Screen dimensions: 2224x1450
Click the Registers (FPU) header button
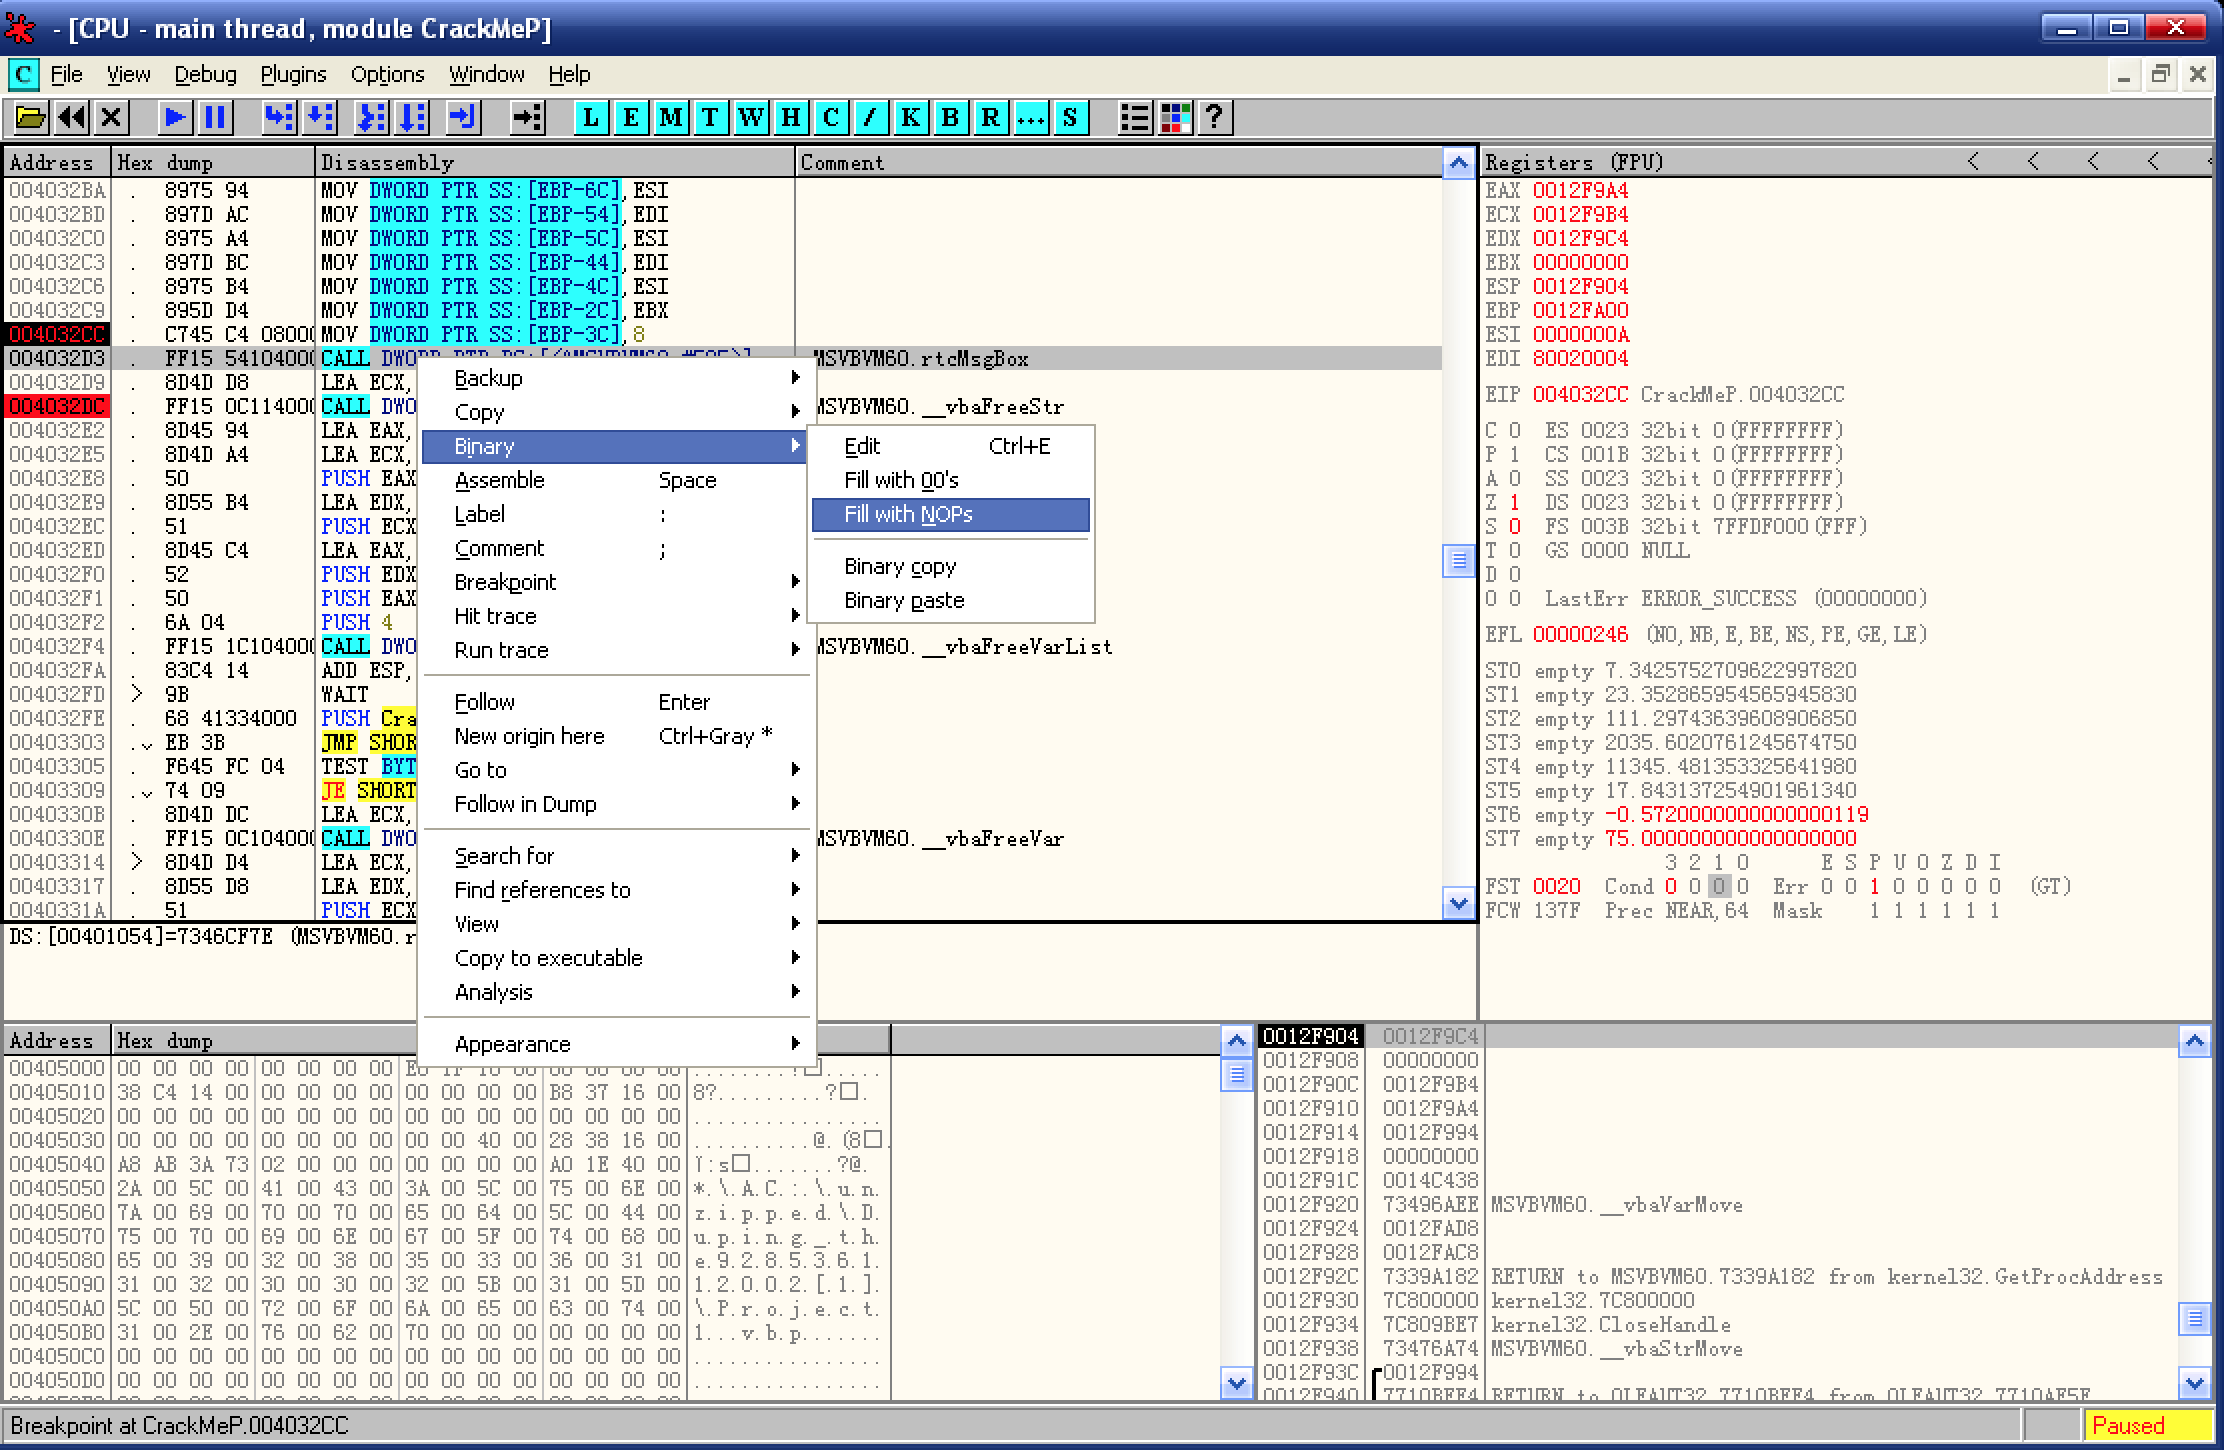tap(1573, 162)
